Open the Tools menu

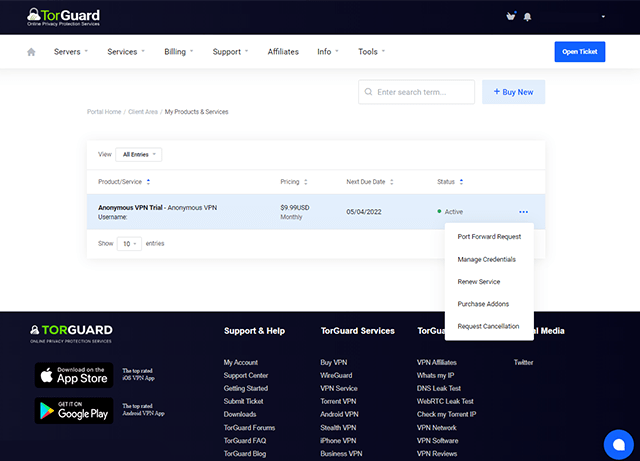coord(371,52)
